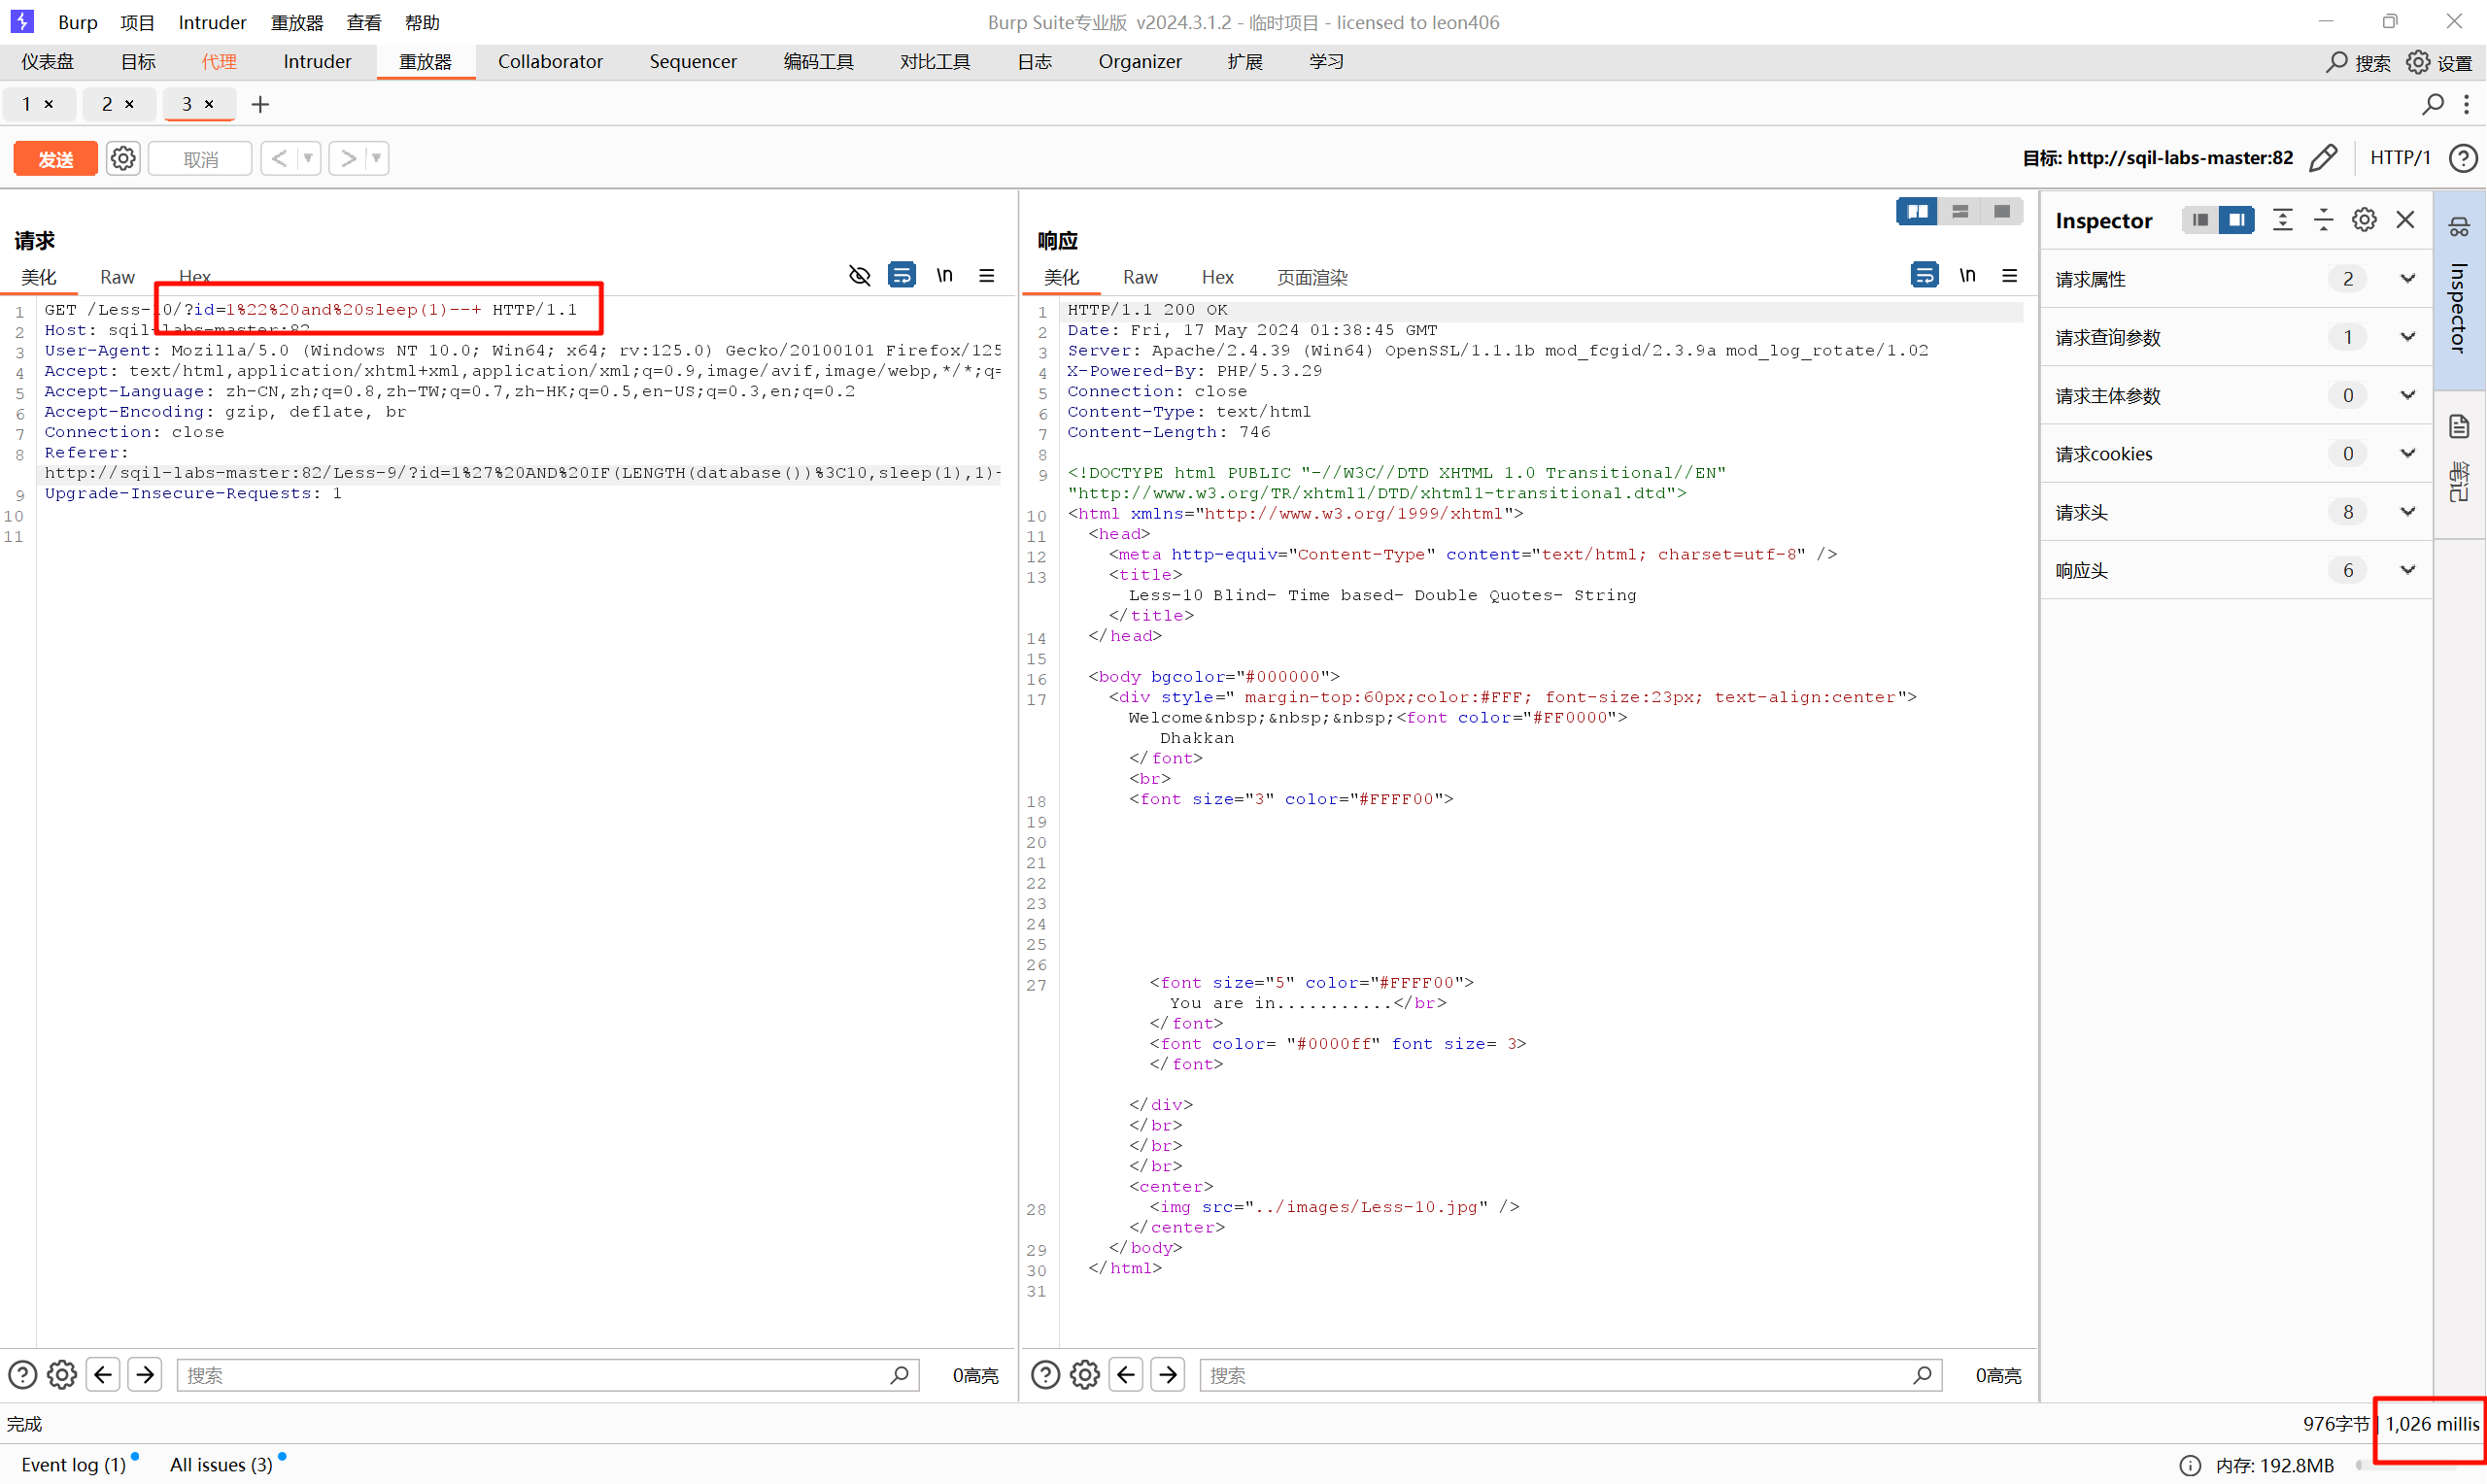The image size is (2487, 1484).
Task: Click the orange 发送 (Send) button
Action: pos(55,159)
